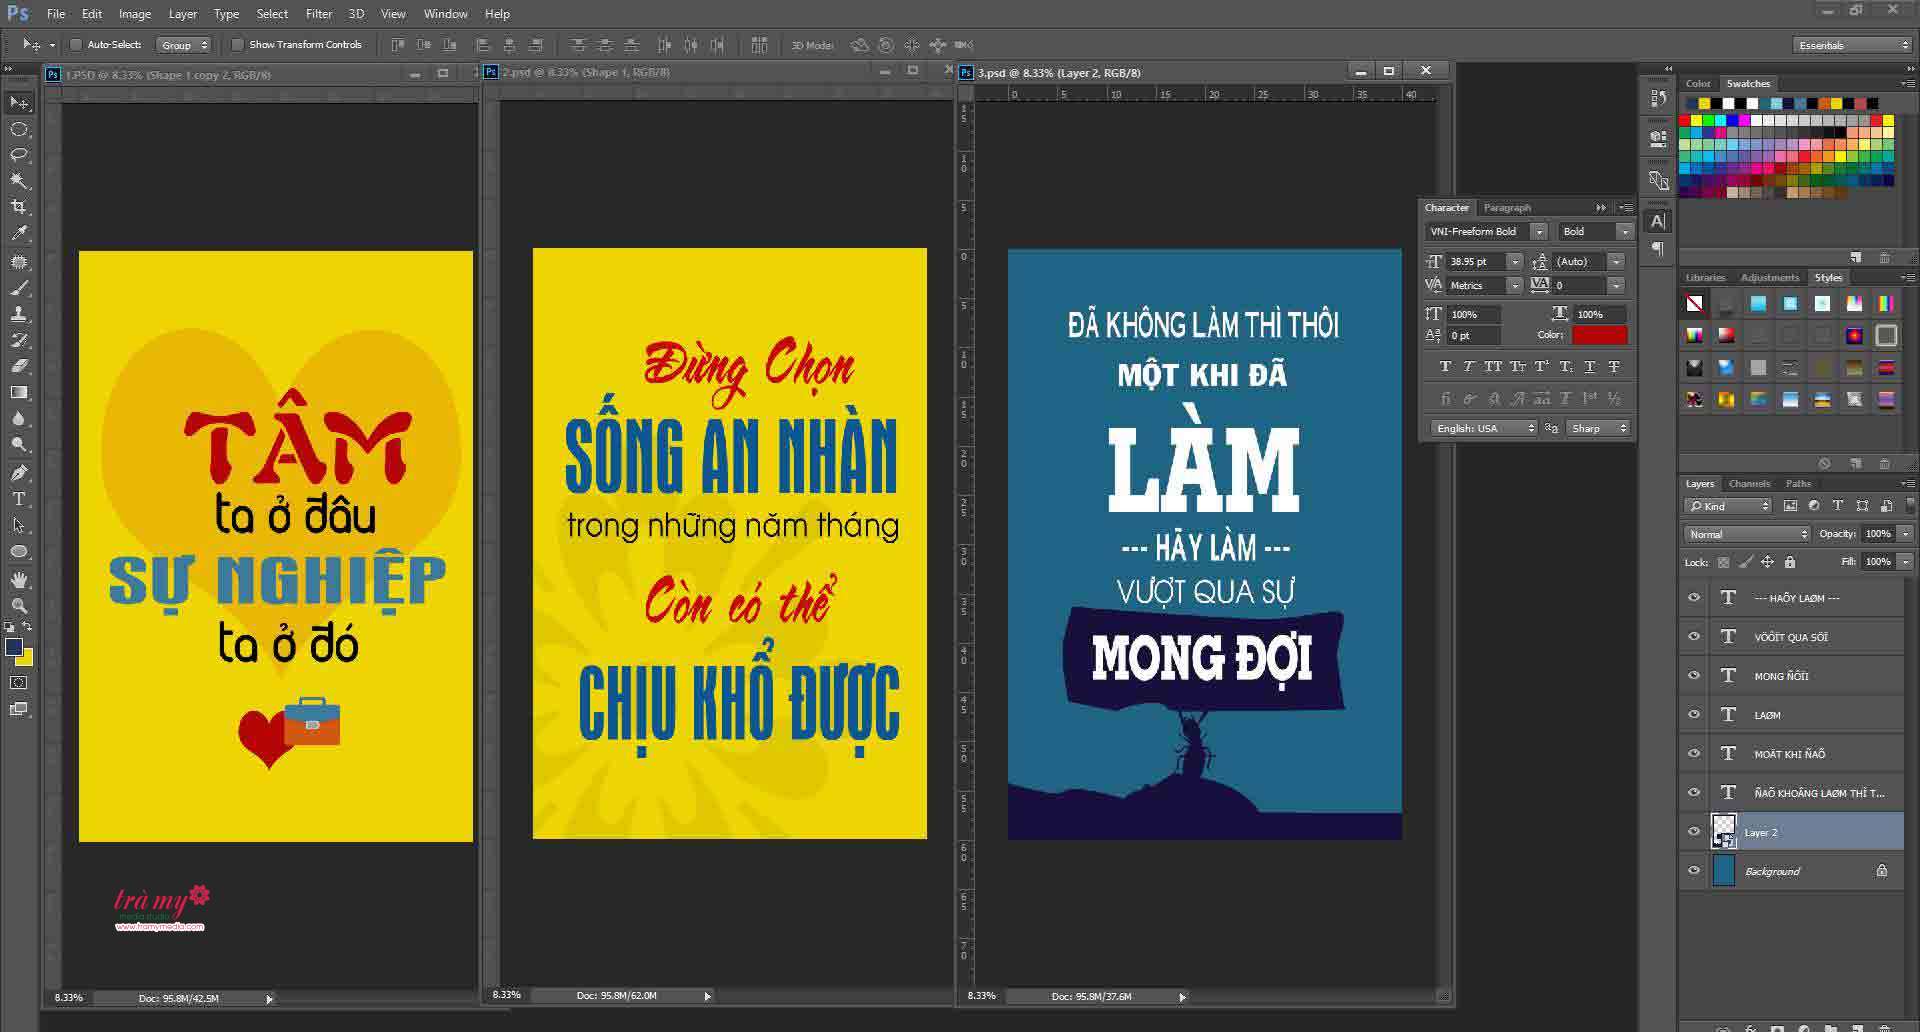Hide the '--- HAÕY LAØM ---' text layer
This screenshot has height=1032, width=1920.
click(x=1694, y=598)
